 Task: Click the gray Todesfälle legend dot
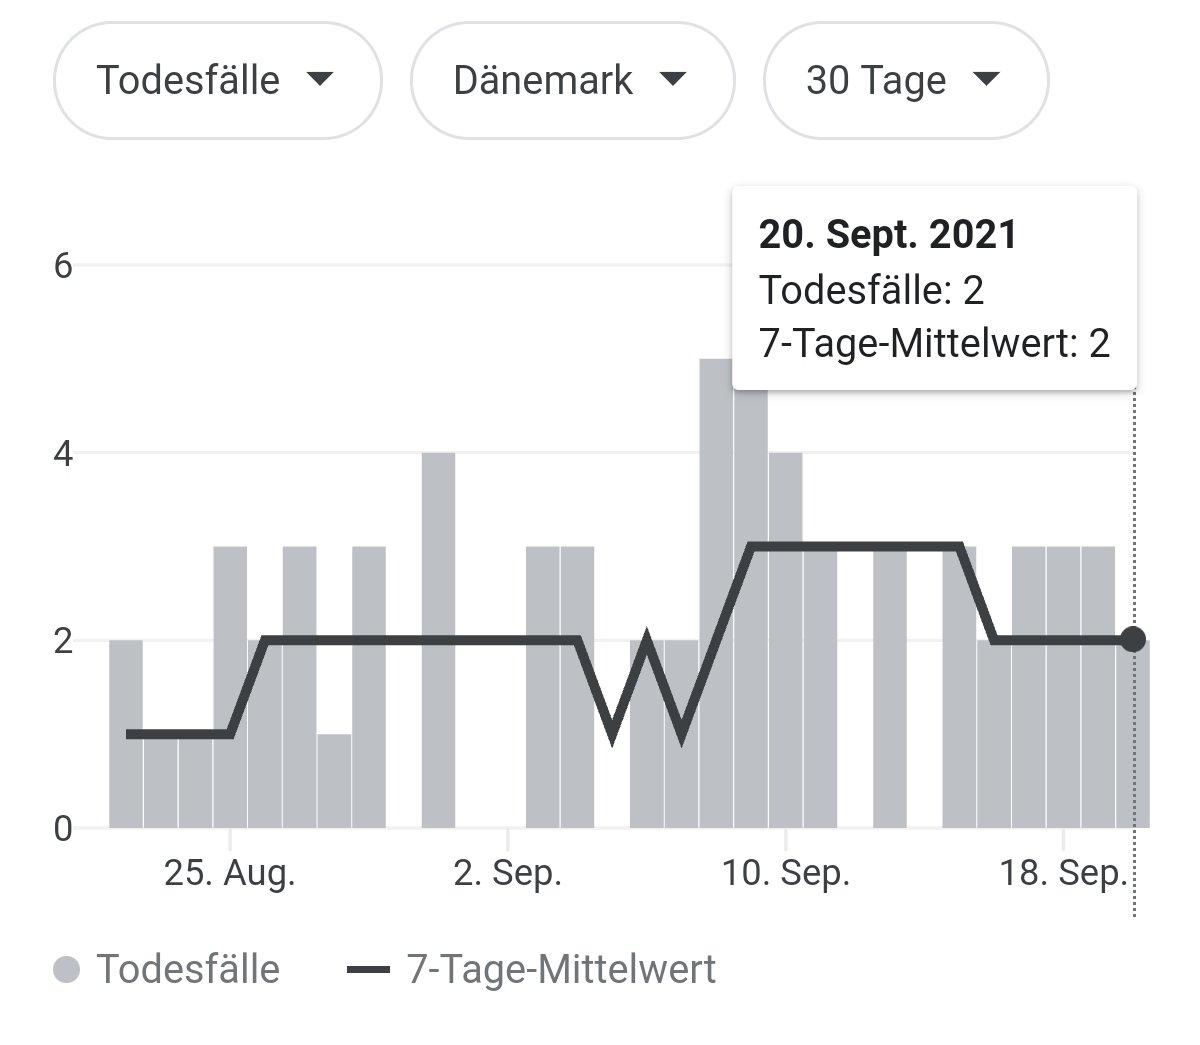point(66,970)
